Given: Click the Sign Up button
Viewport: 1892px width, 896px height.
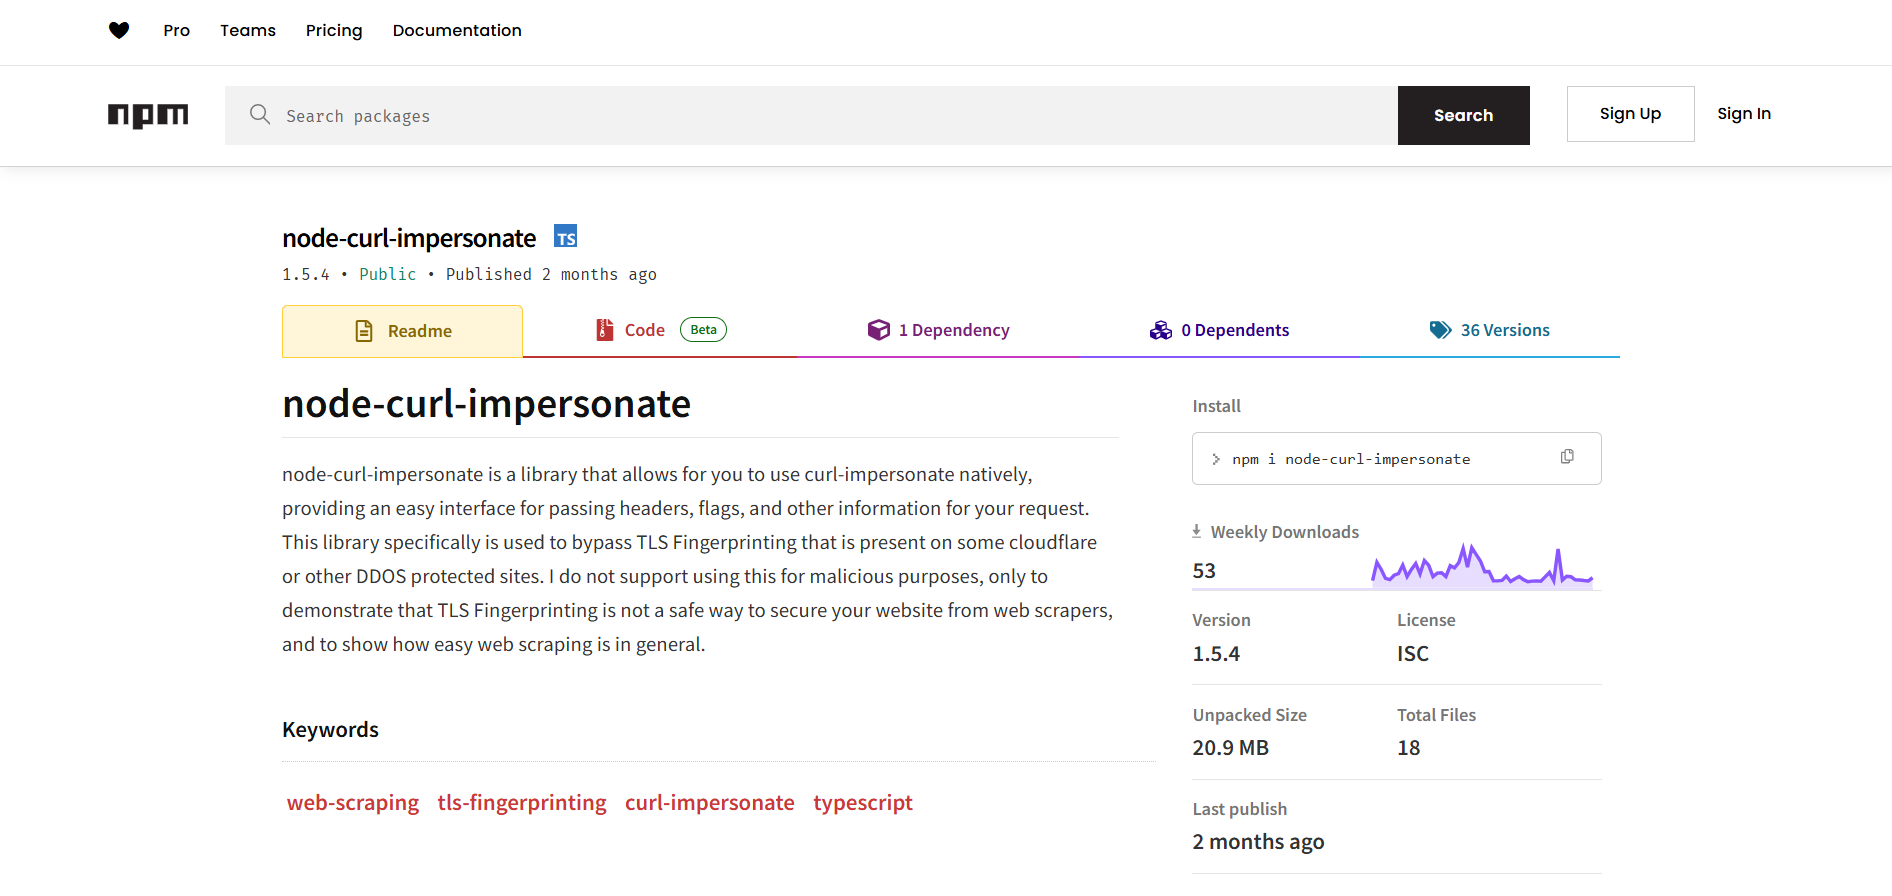Looking at the screenshot, I should tap(1630, 114).
